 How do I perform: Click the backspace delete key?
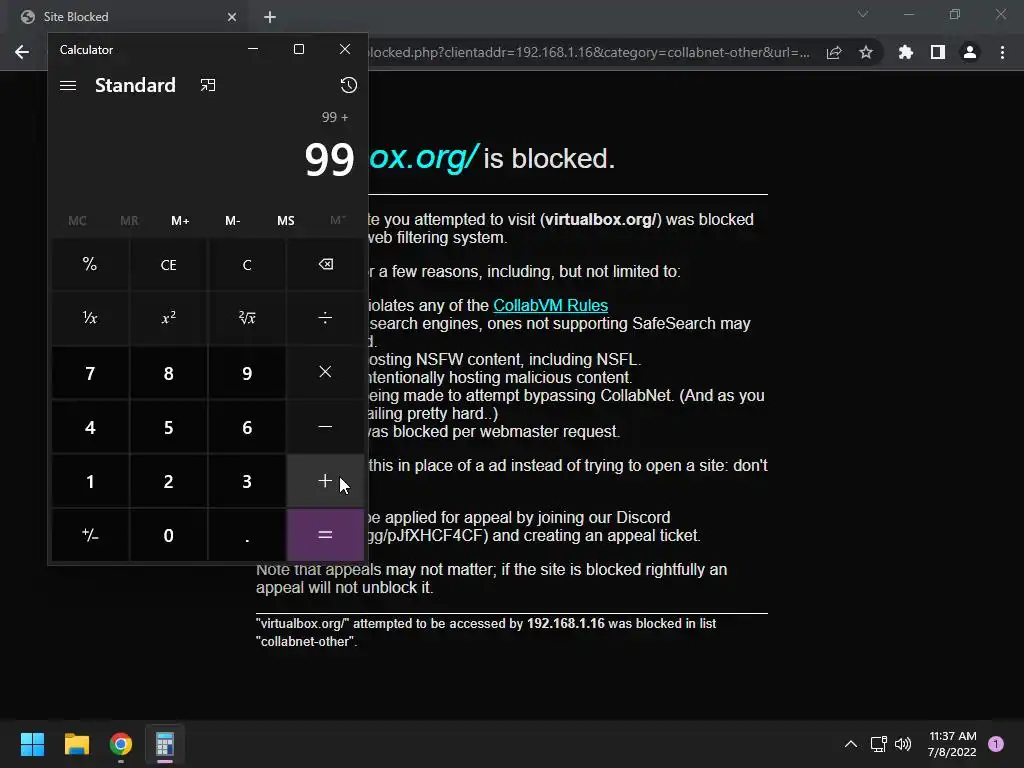pos(325,264)
